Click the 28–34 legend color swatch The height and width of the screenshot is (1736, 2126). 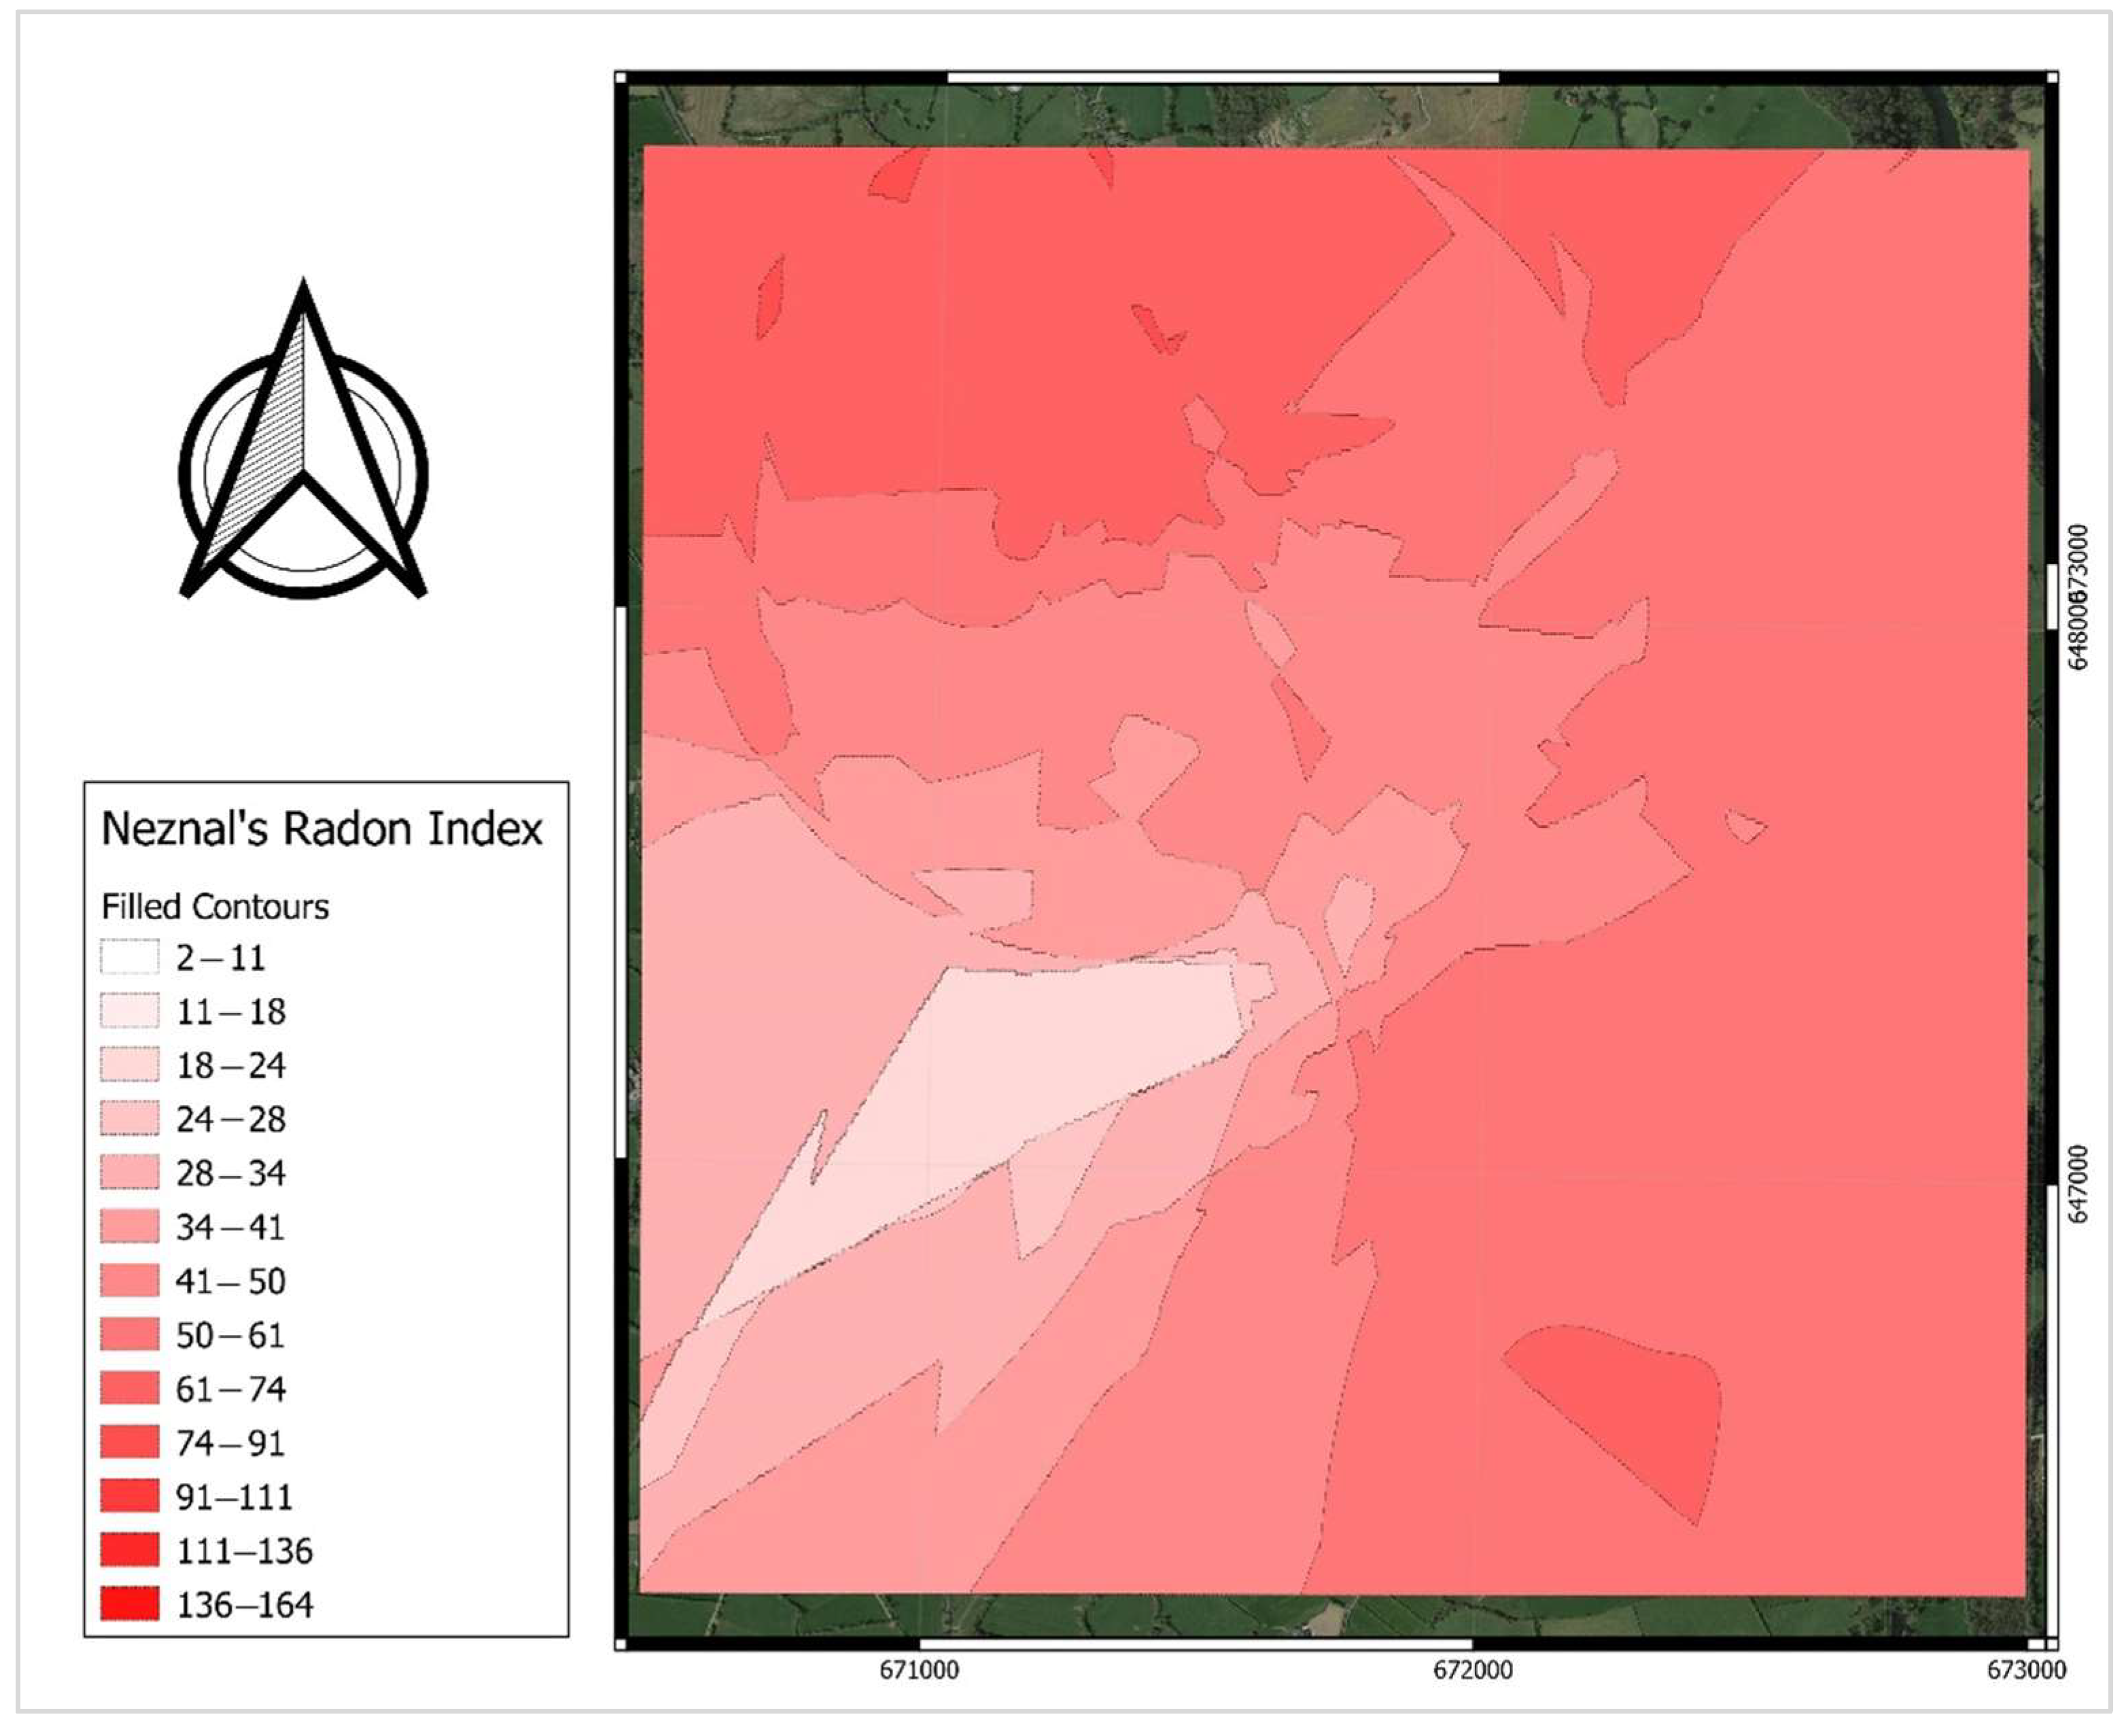(x=129, y=1173)
